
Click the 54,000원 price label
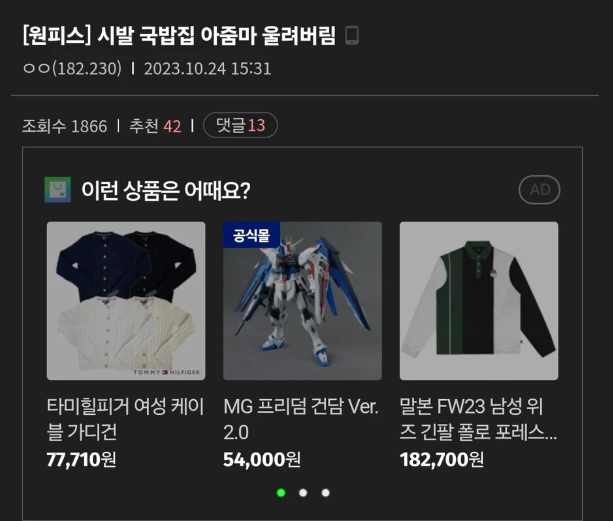[262, 460]
